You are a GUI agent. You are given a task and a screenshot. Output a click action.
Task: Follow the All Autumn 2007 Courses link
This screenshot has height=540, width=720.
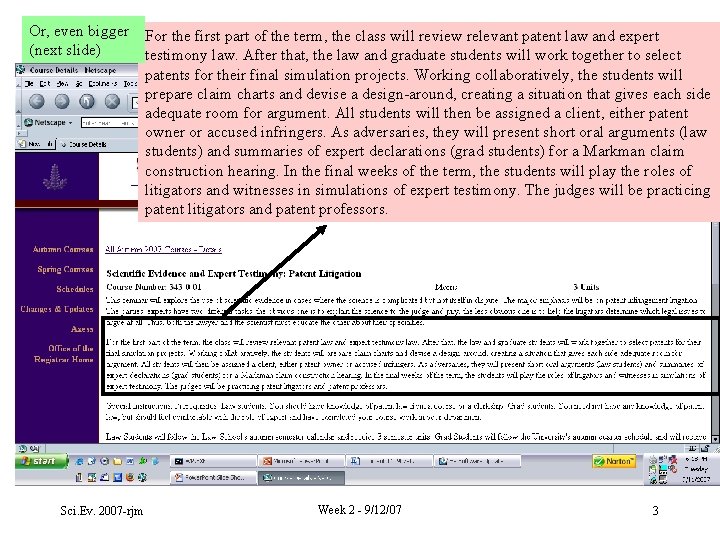163,249
